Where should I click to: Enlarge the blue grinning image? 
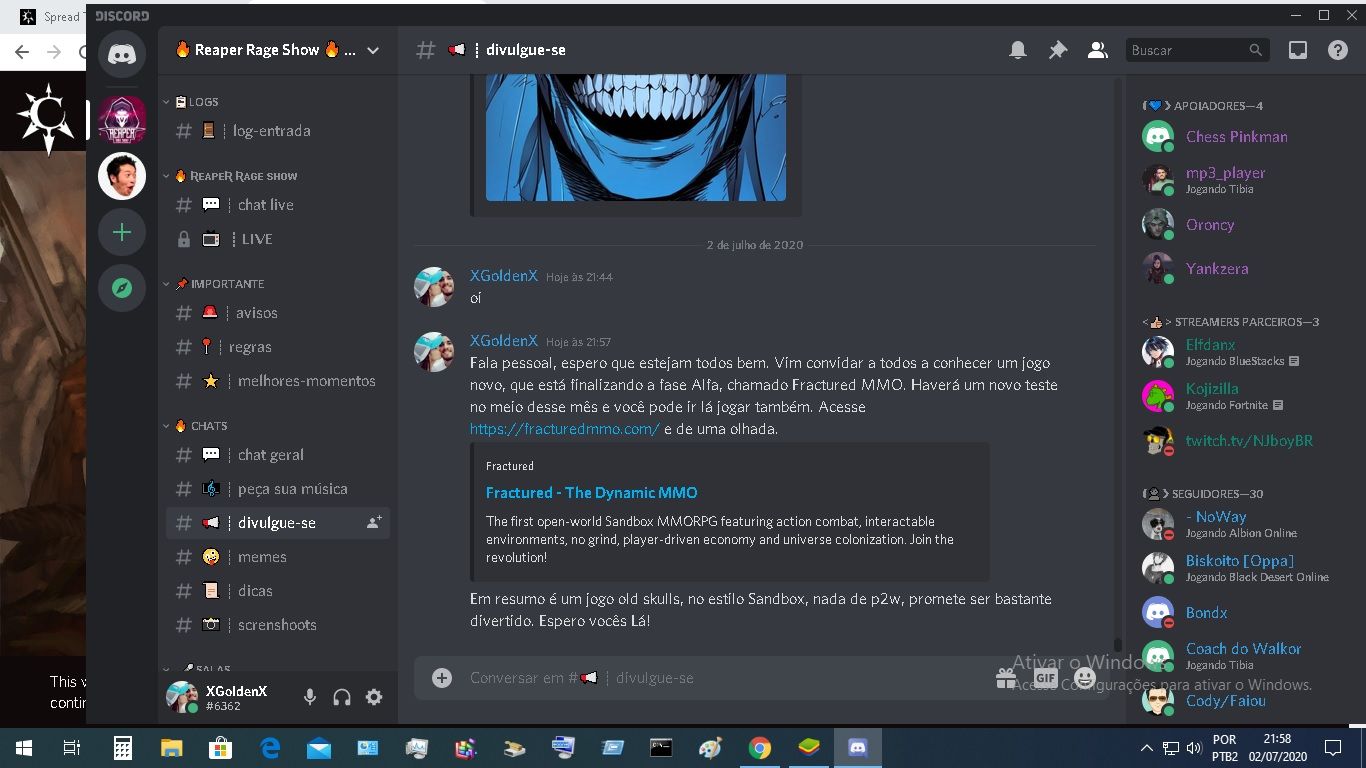click(x=636, y=137)
